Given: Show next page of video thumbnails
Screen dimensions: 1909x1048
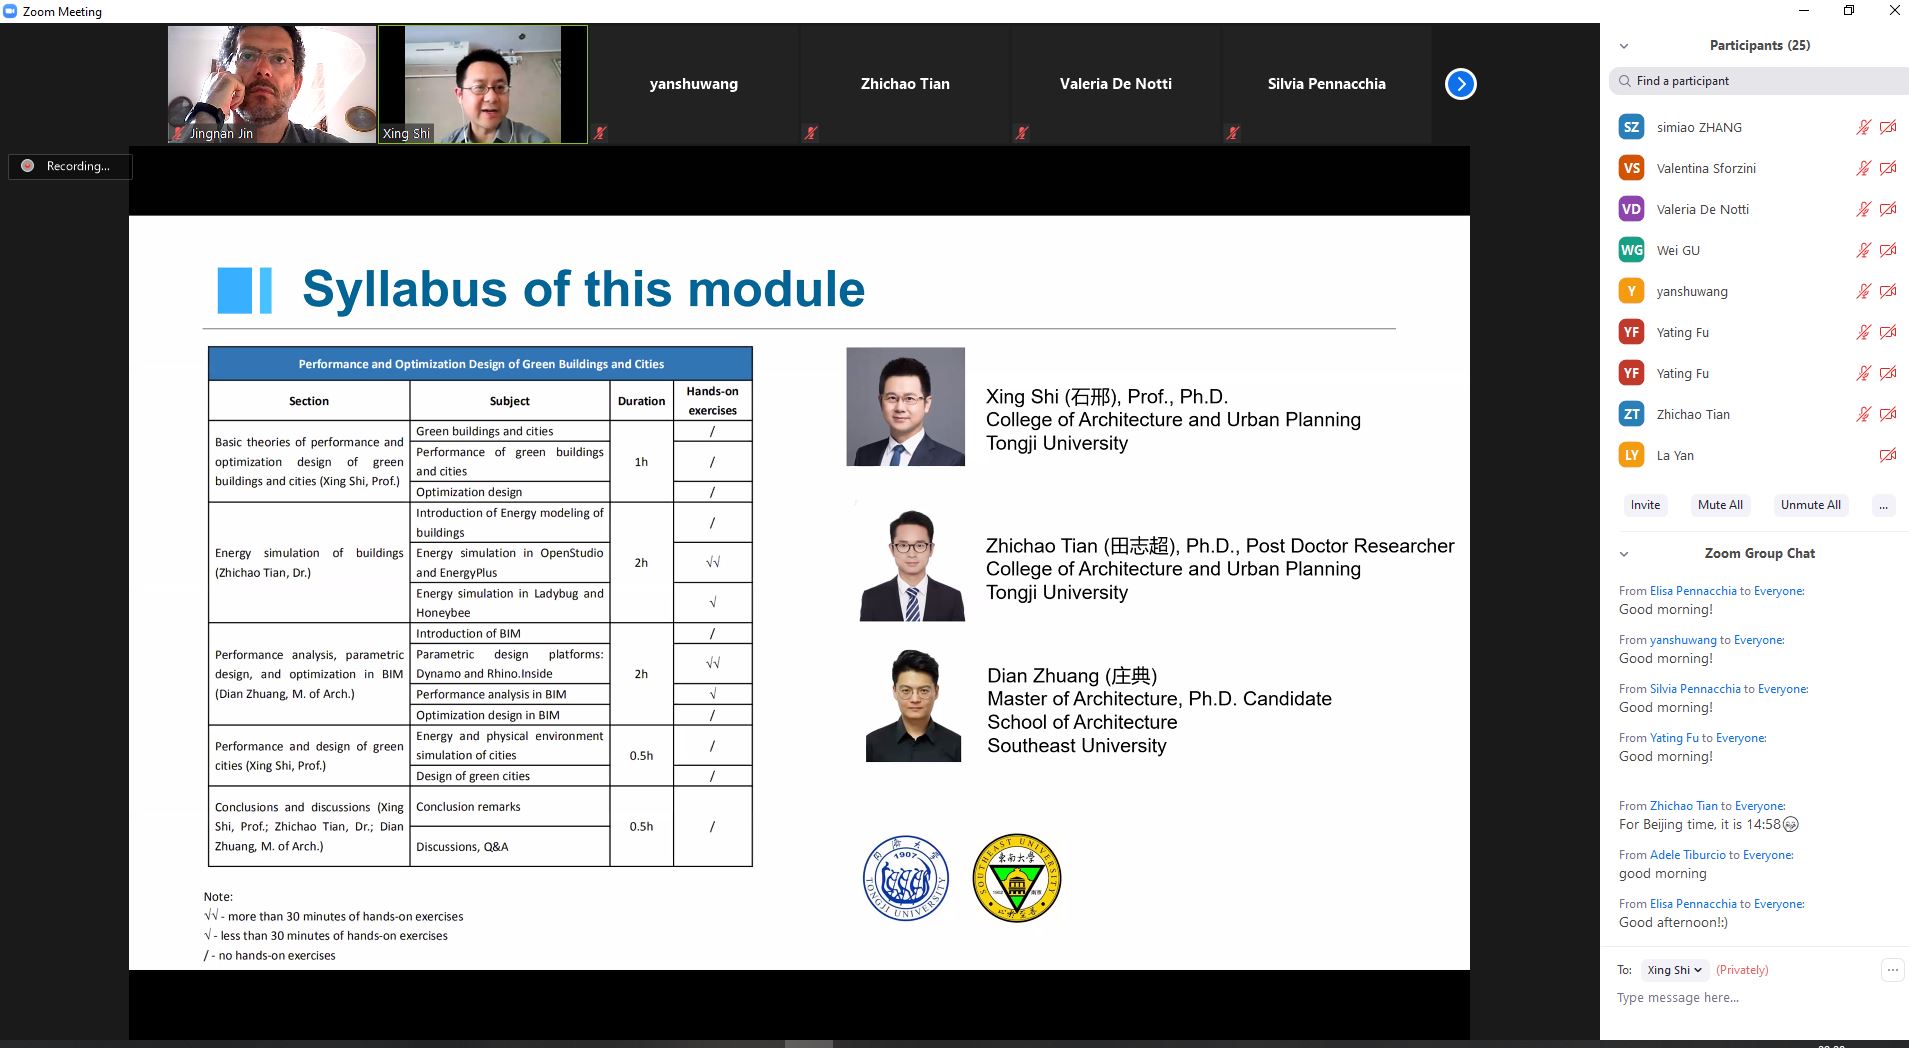Looking at the screenshot, I should [x=1460, y=84].
